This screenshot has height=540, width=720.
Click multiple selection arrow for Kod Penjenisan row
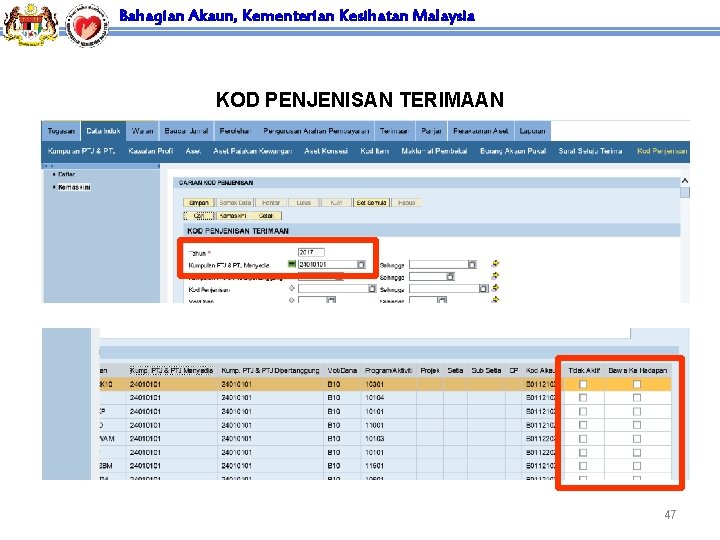[495, 287]
